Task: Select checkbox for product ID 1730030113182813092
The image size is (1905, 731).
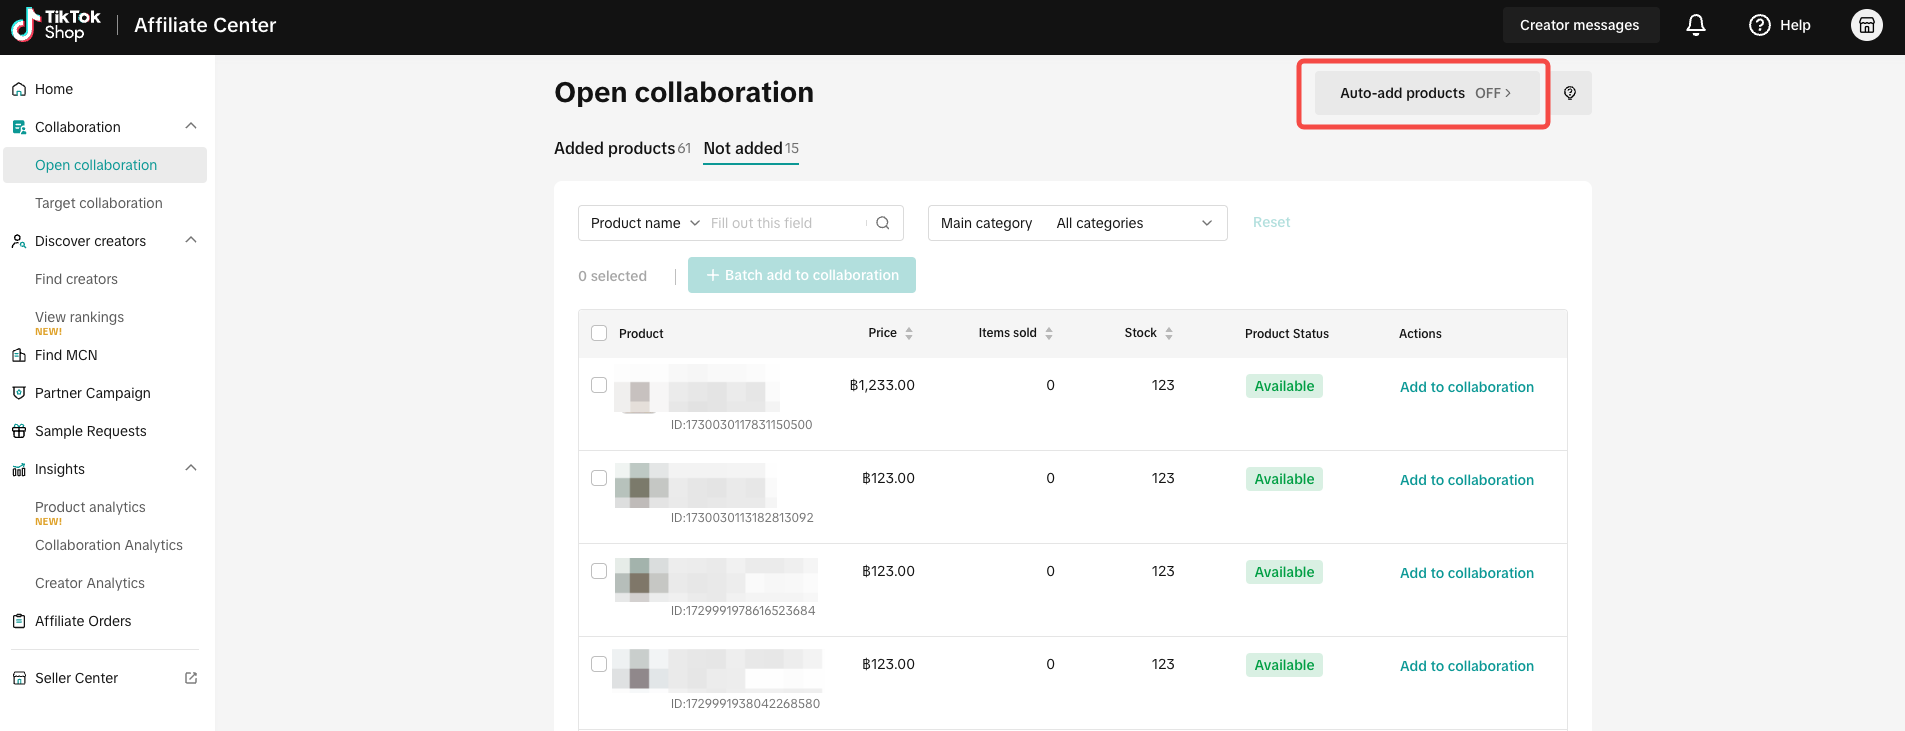Action: 599,478
